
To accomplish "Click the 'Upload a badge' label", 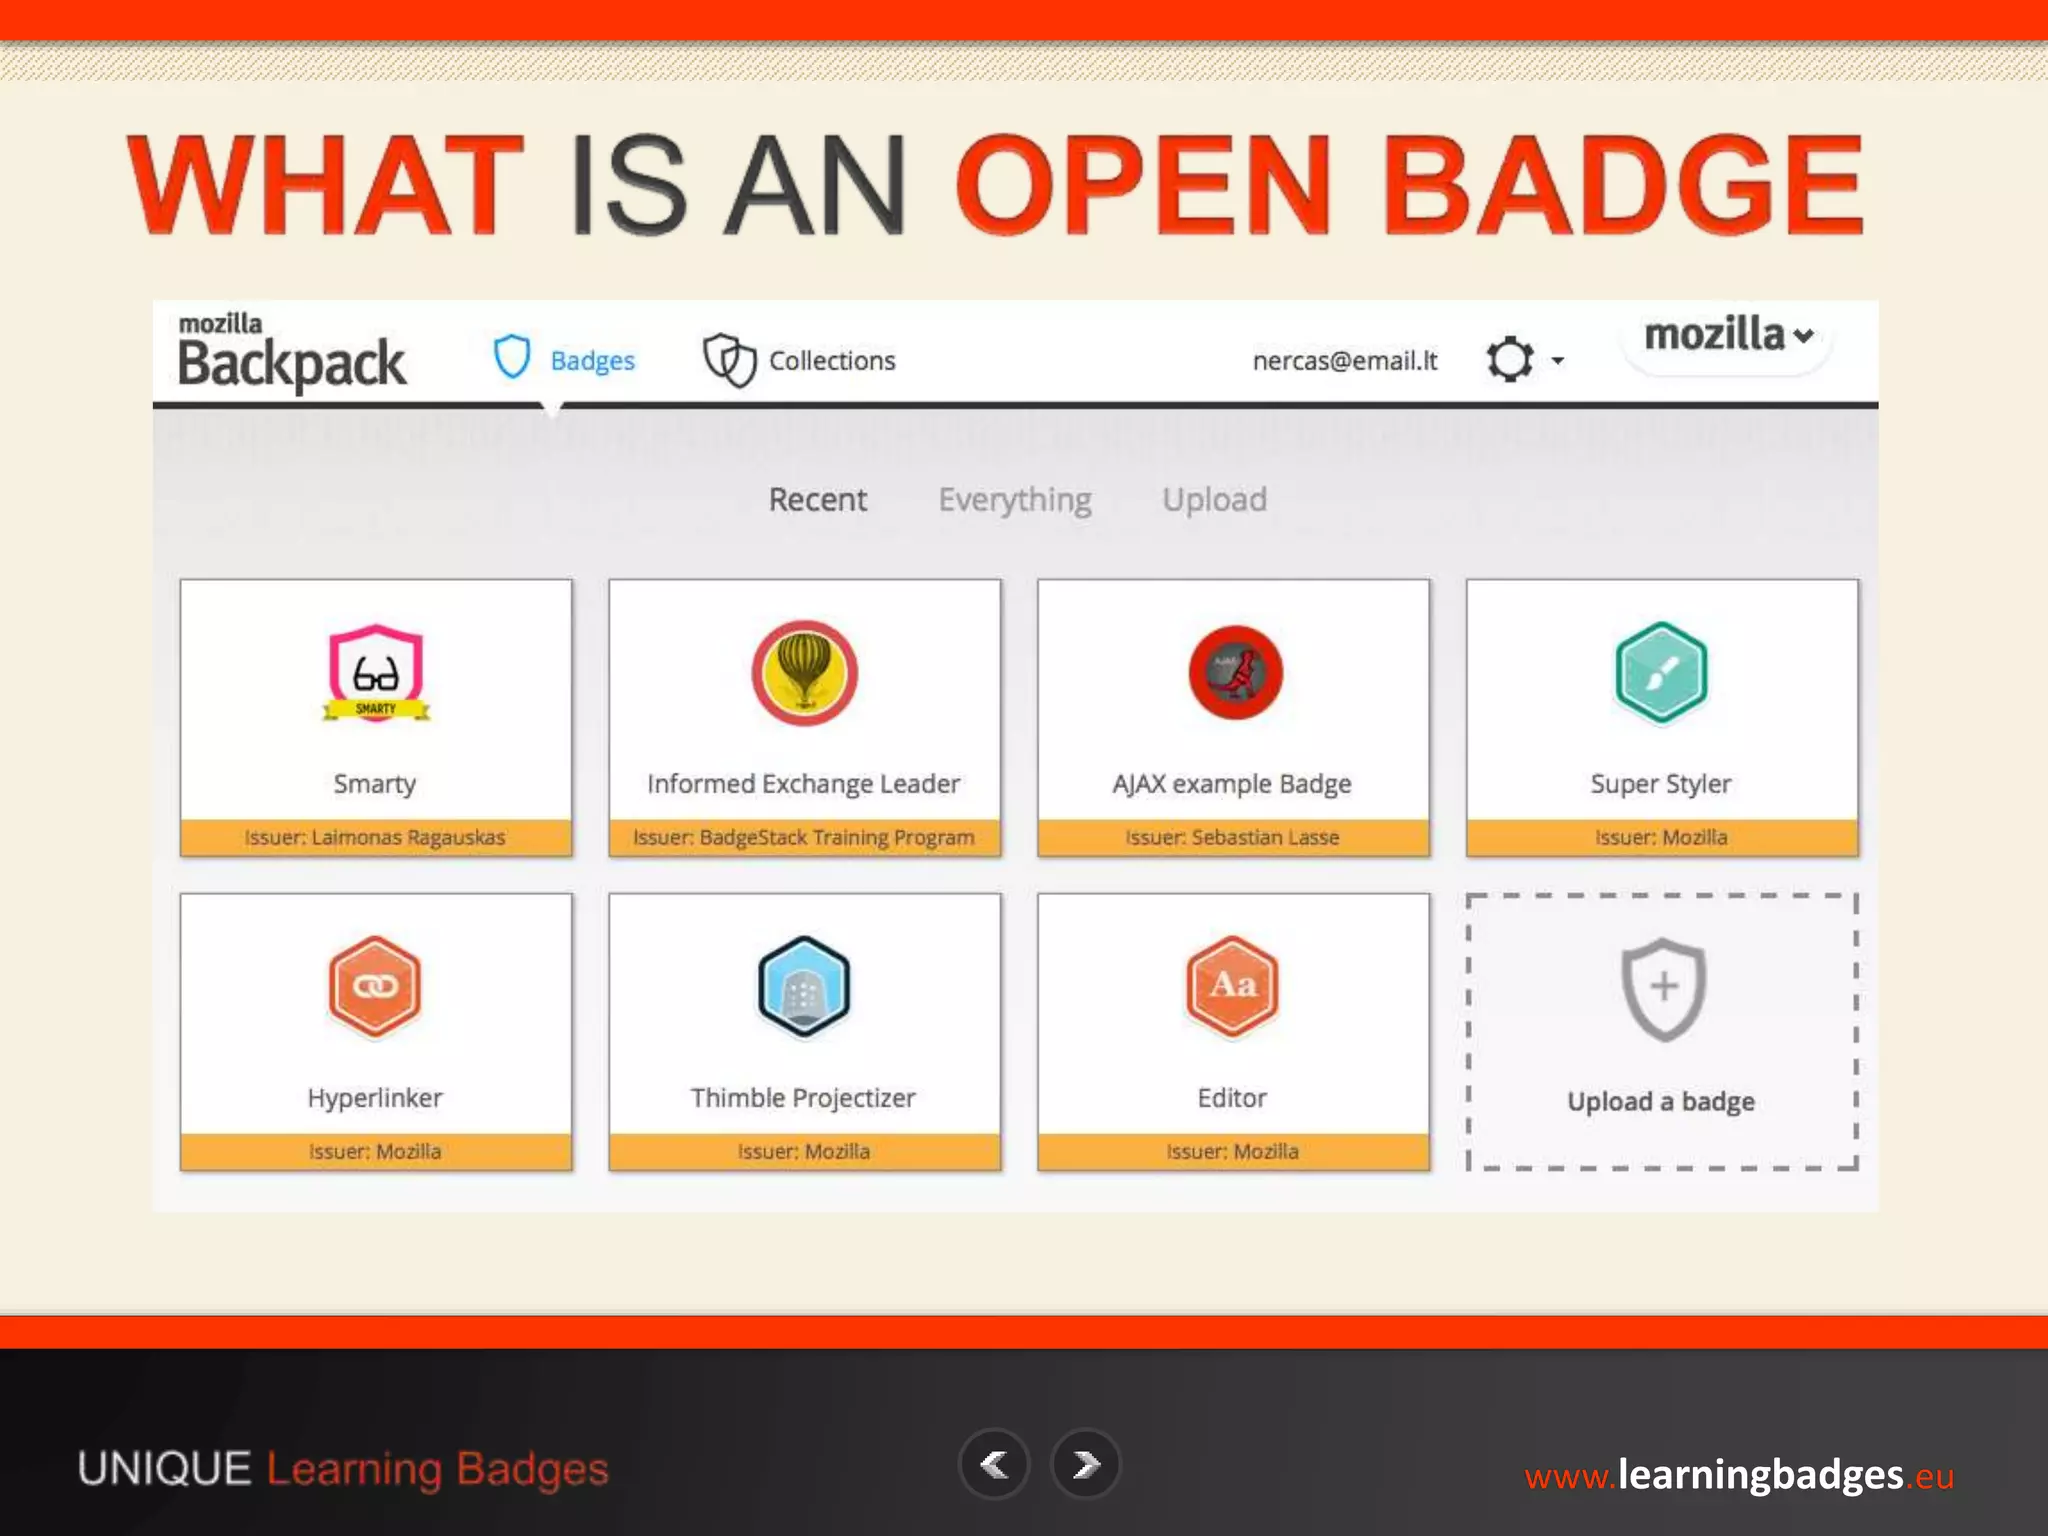I will (x=1661, y=1102).
